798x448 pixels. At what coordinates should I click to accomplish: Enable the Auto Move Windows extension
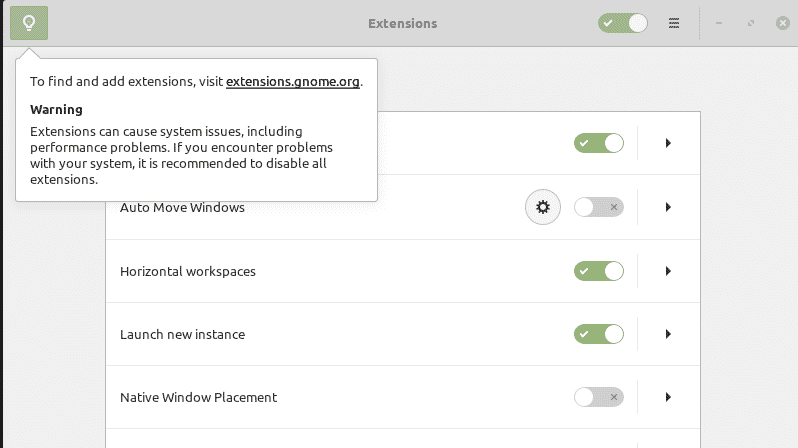[x=599, y=207]
